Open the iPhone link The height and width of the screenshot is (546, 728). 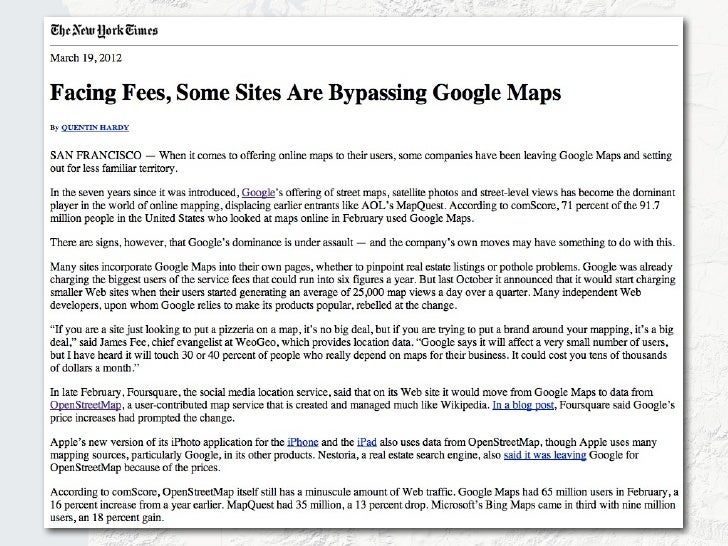[303, 442]
